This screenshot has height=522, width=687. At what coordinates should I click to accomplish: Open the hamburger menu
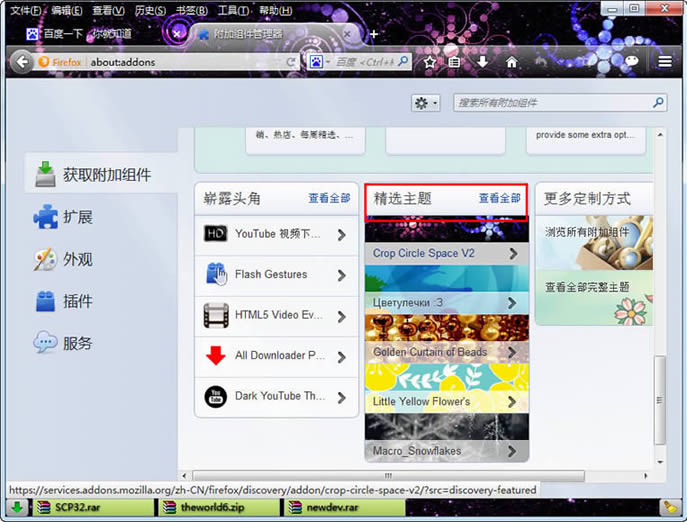tap(665, 62)
